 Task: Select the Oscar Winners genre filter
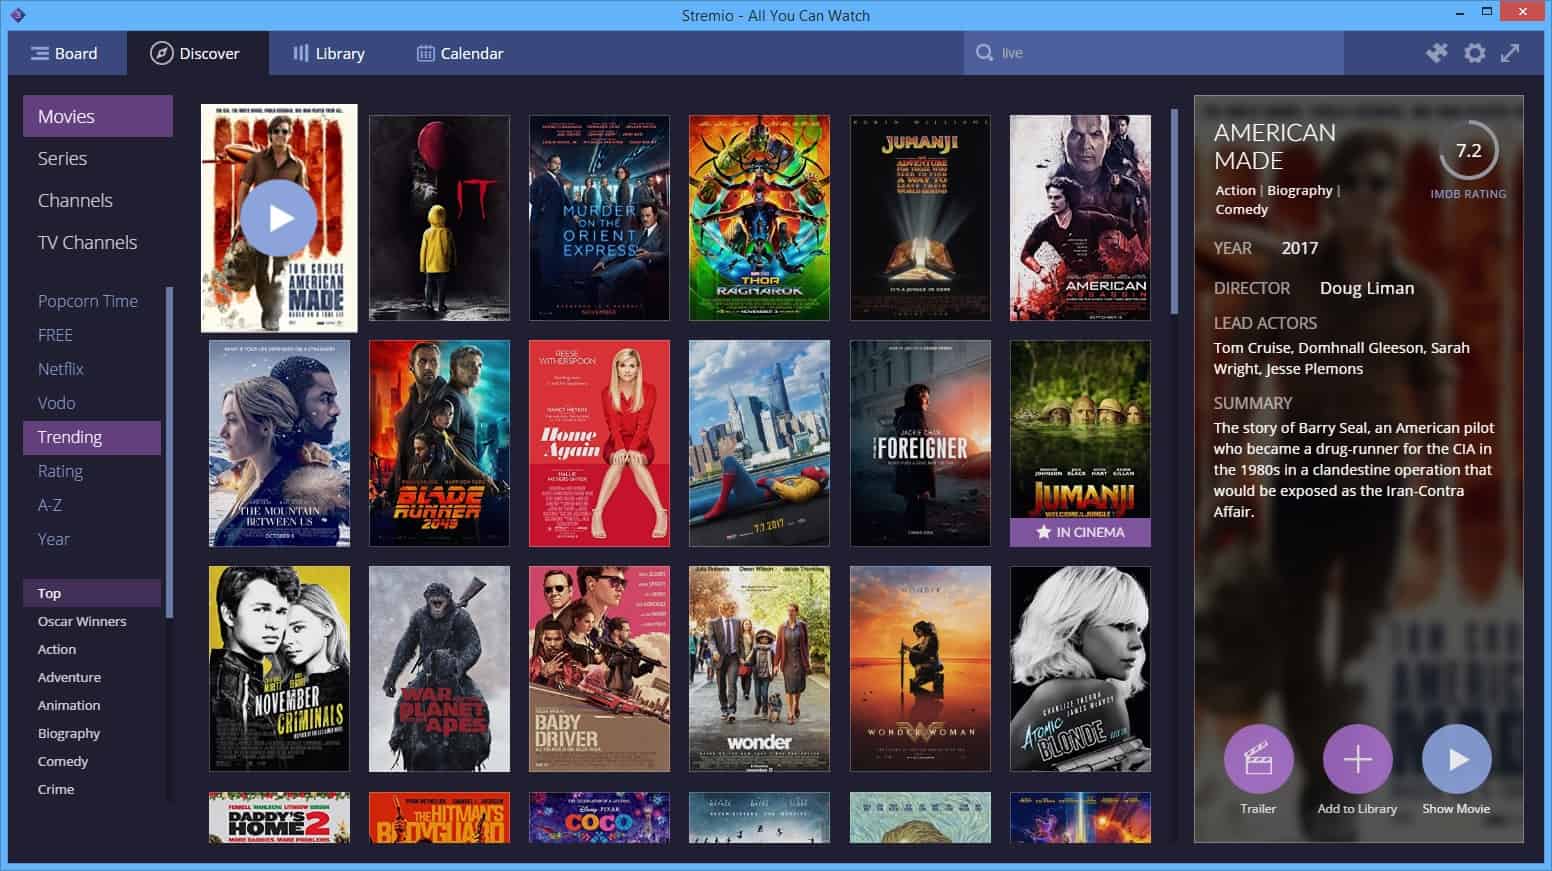[x=82, y=621]
